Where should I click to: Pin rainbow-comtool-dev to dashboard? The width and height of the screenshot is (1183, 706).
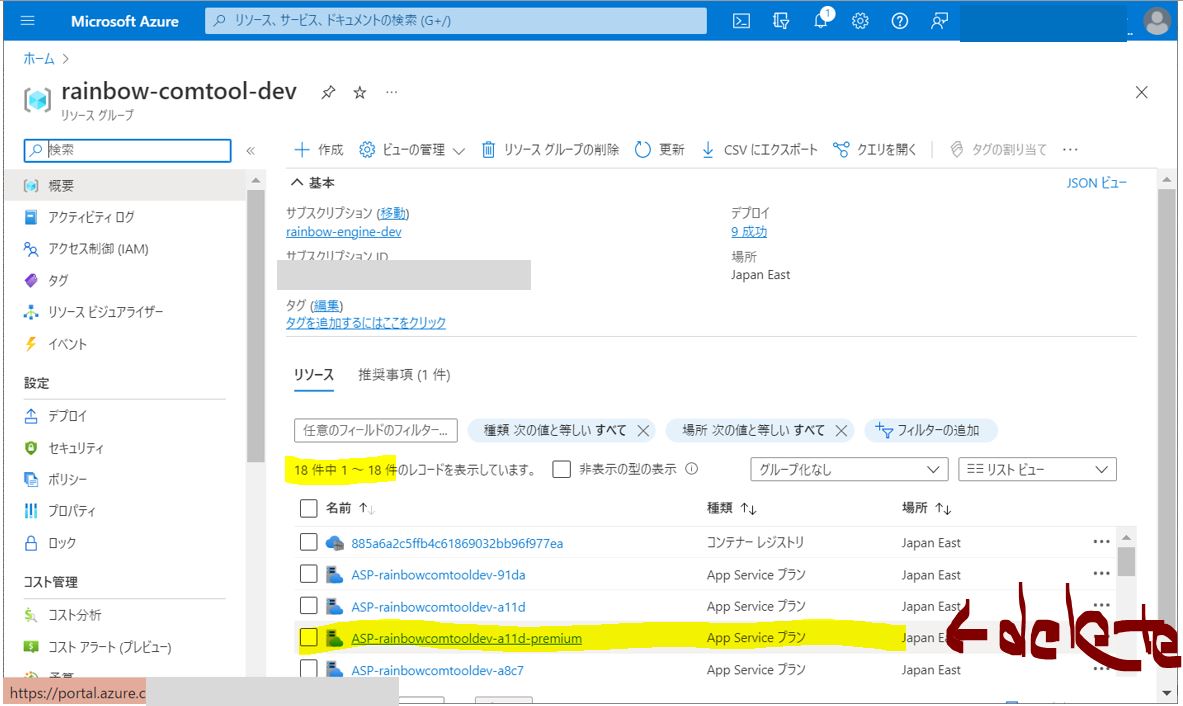point(328,93)
